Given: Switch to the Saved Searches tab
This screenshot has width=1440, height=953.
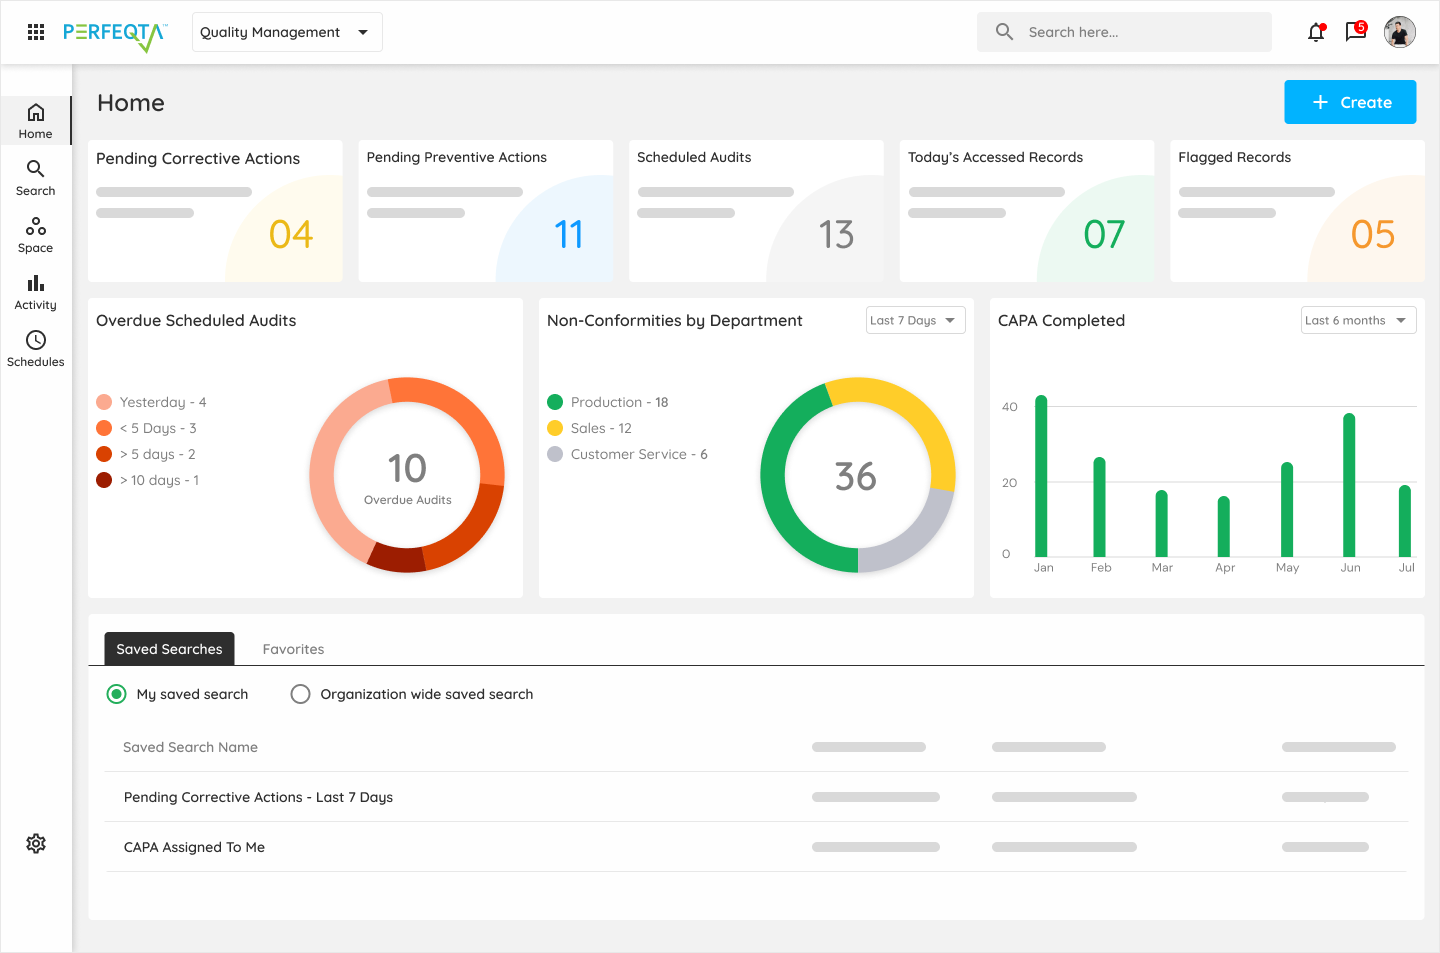Looking at the screenshot, I should pyautogui.click(x=169, y=649).
